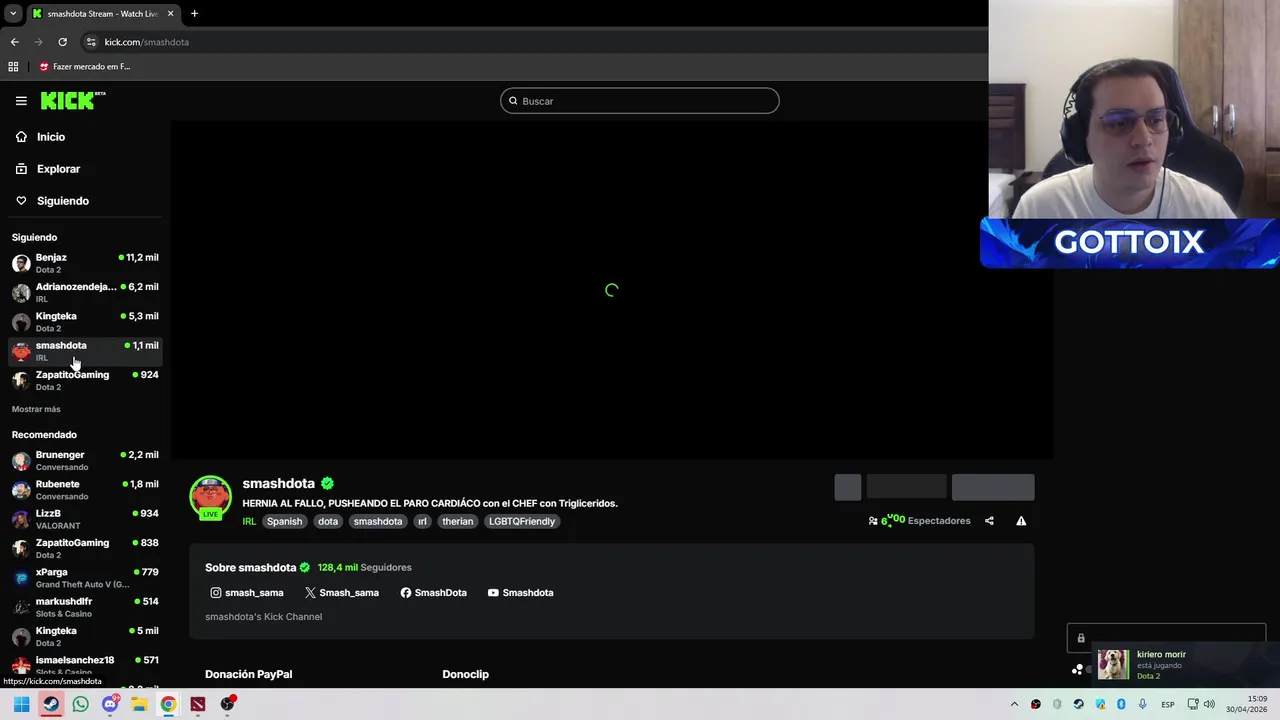Image resolution: width=1280 pixels, height=720 pixels.
Task: Click the report warning triangle icon
Action: point(1021,521)
